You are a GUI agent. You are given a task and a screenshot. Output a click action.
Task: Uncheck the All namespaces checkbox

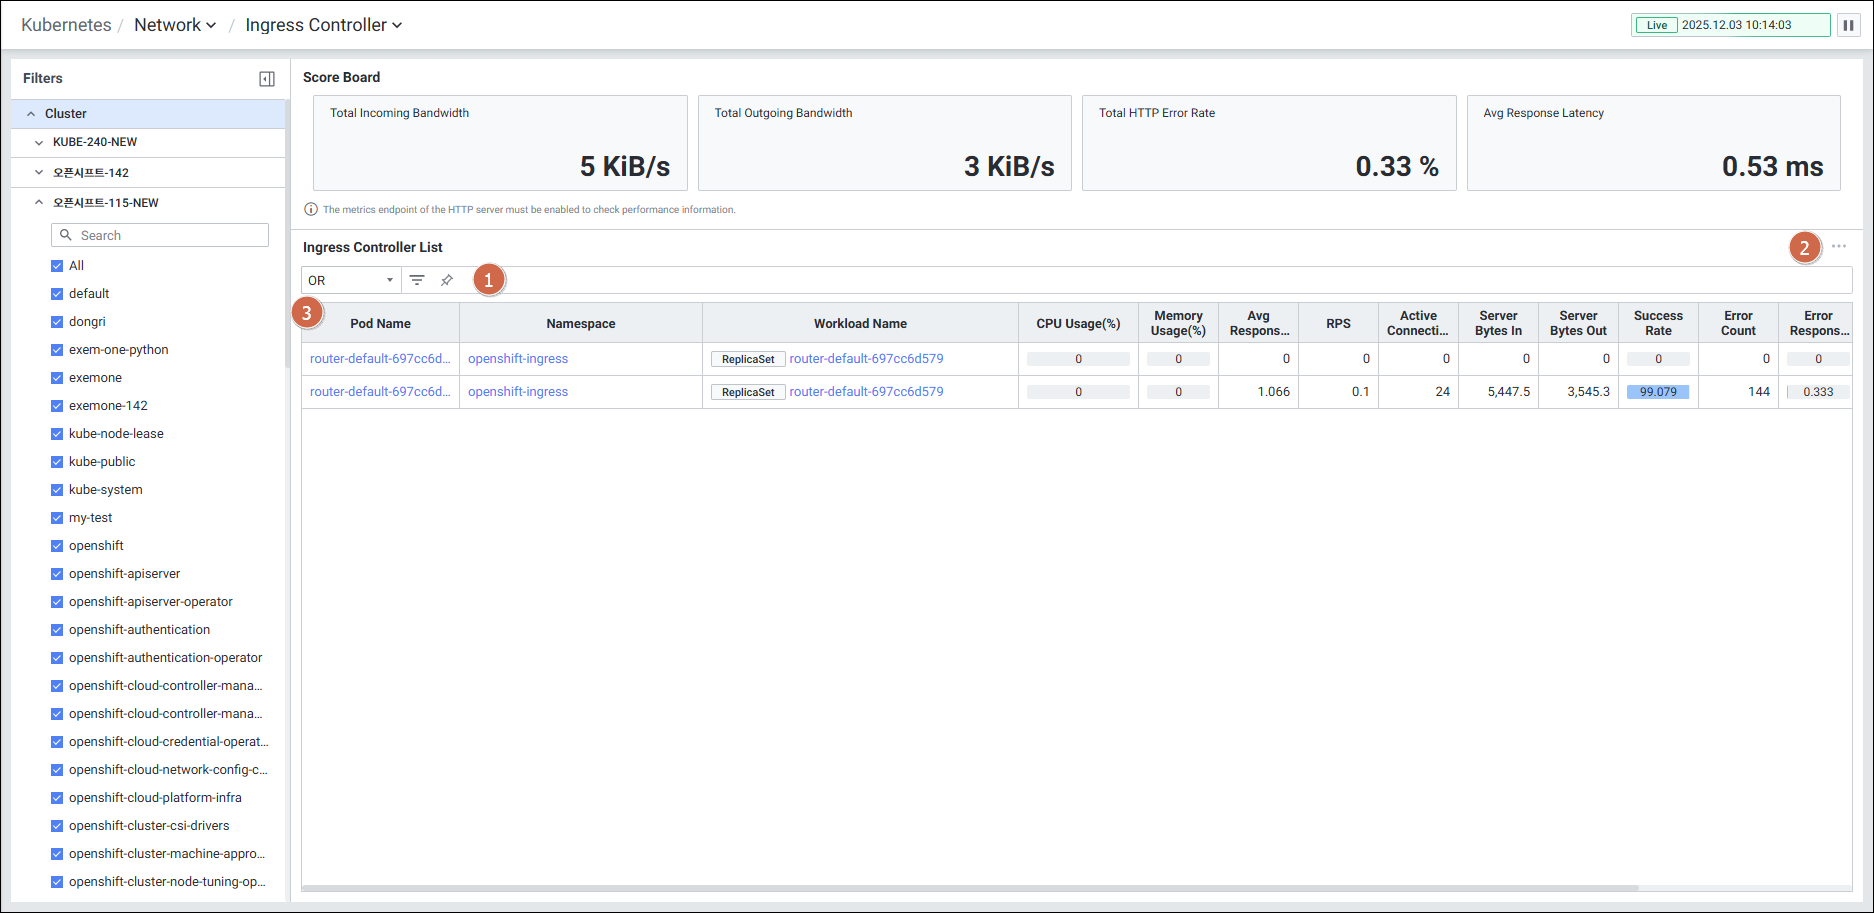click(57, 266)
